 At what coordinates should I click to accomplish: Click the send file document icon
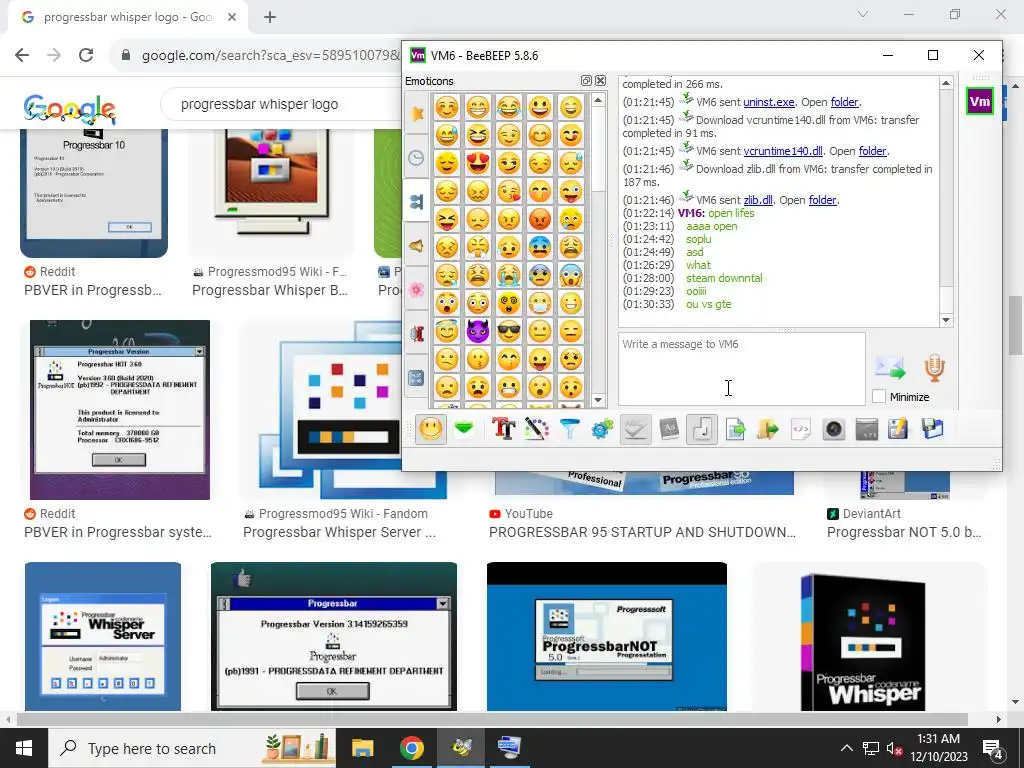tap(735, 430)
